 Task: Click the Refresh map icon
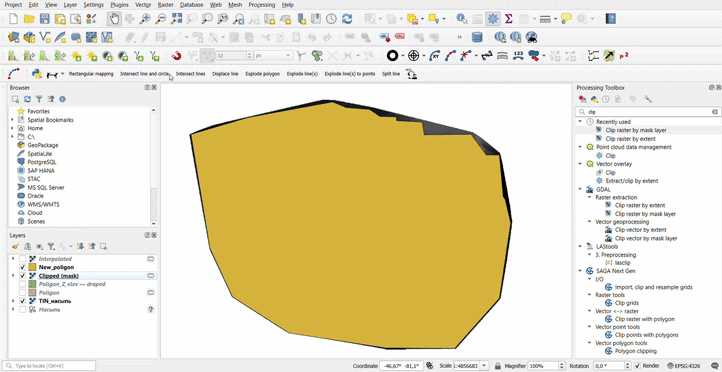point(347,19)
